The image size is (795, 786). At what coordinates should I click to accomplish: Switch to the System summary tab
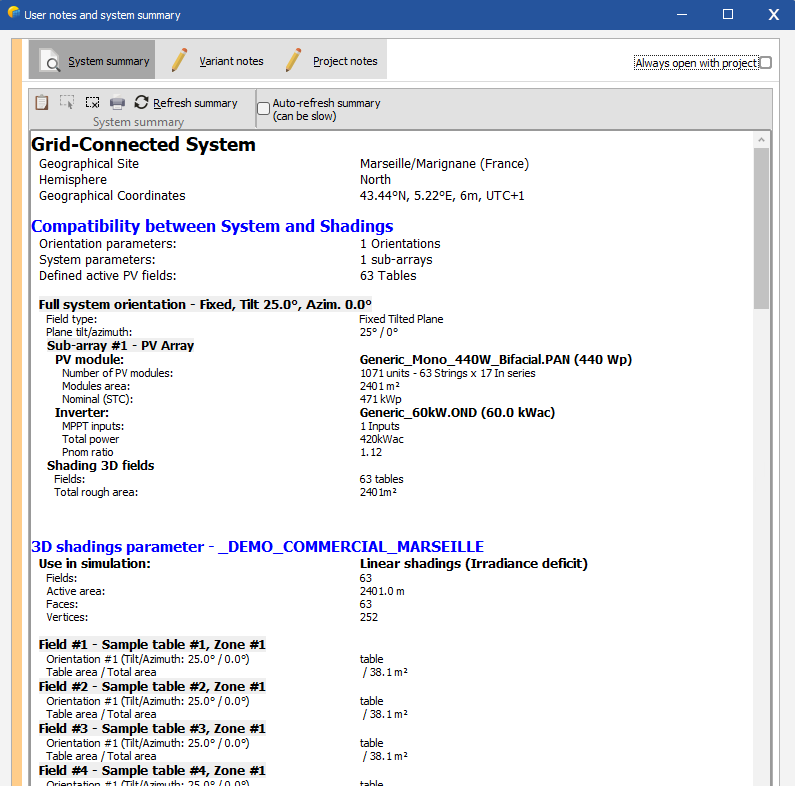click(93, 61)
